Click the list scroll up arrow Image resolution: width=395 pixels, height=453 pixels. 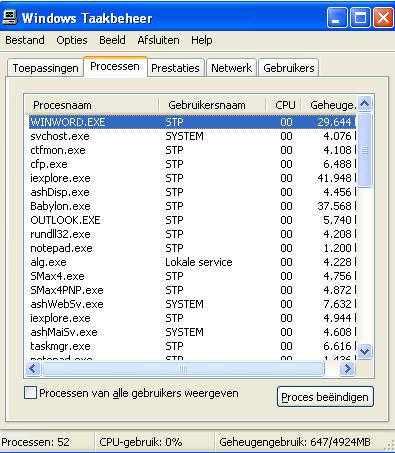click(364, 104)
